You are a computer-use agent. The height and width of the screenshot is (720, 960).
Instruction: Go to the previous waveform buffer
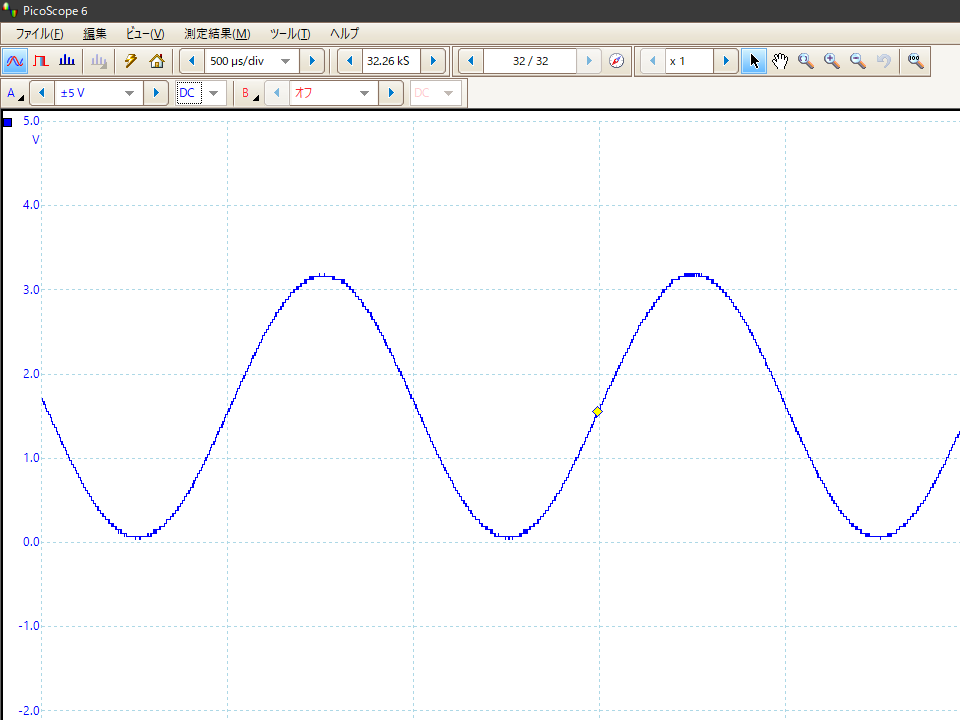[x=470, y=61]
